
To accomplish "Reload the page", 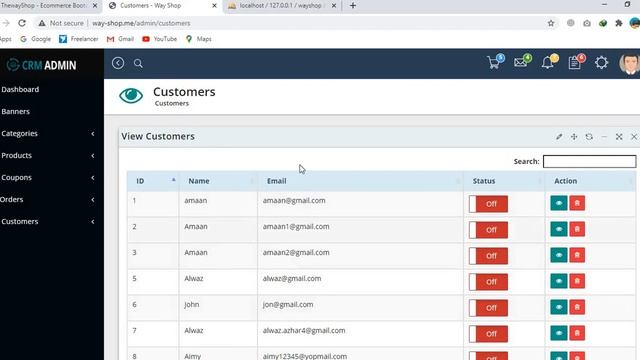I will point(22,23).
